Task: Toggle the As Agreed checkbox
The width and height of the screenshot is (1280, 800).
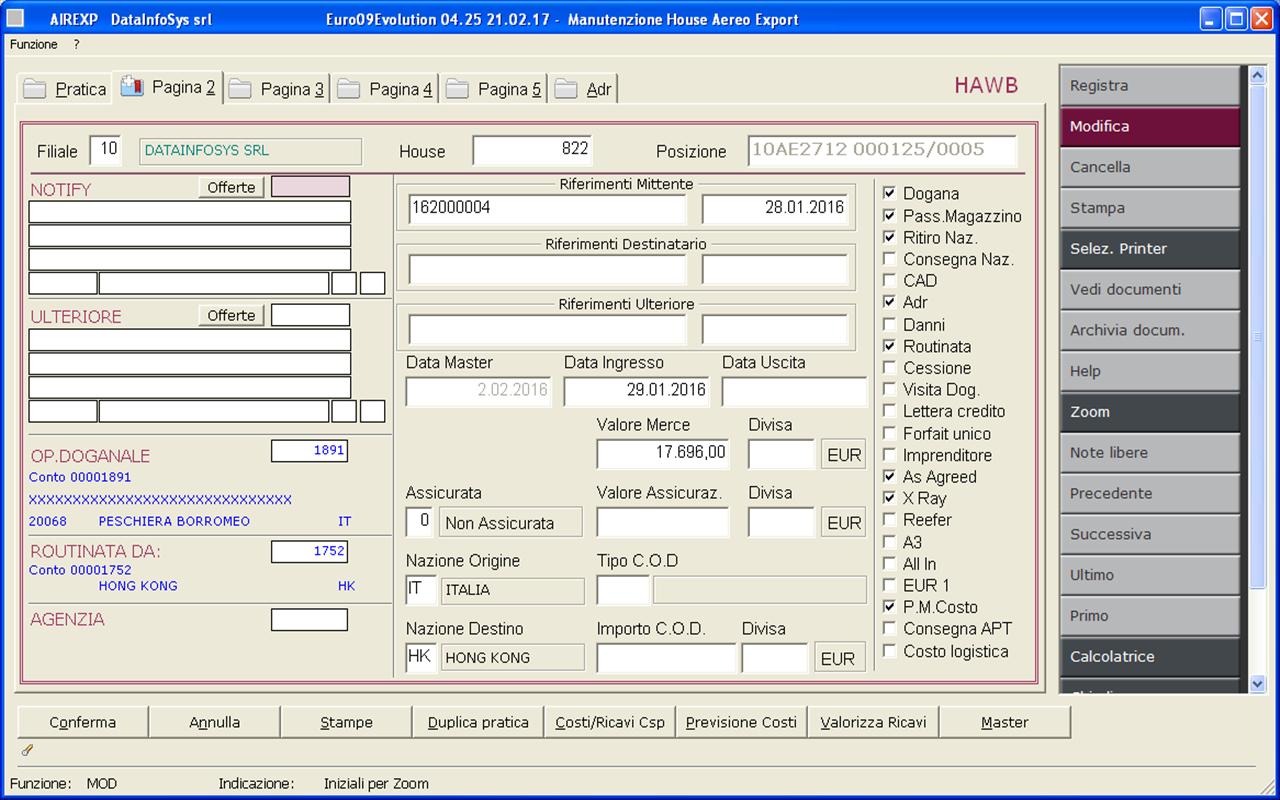Action: [x=890, y=477]
